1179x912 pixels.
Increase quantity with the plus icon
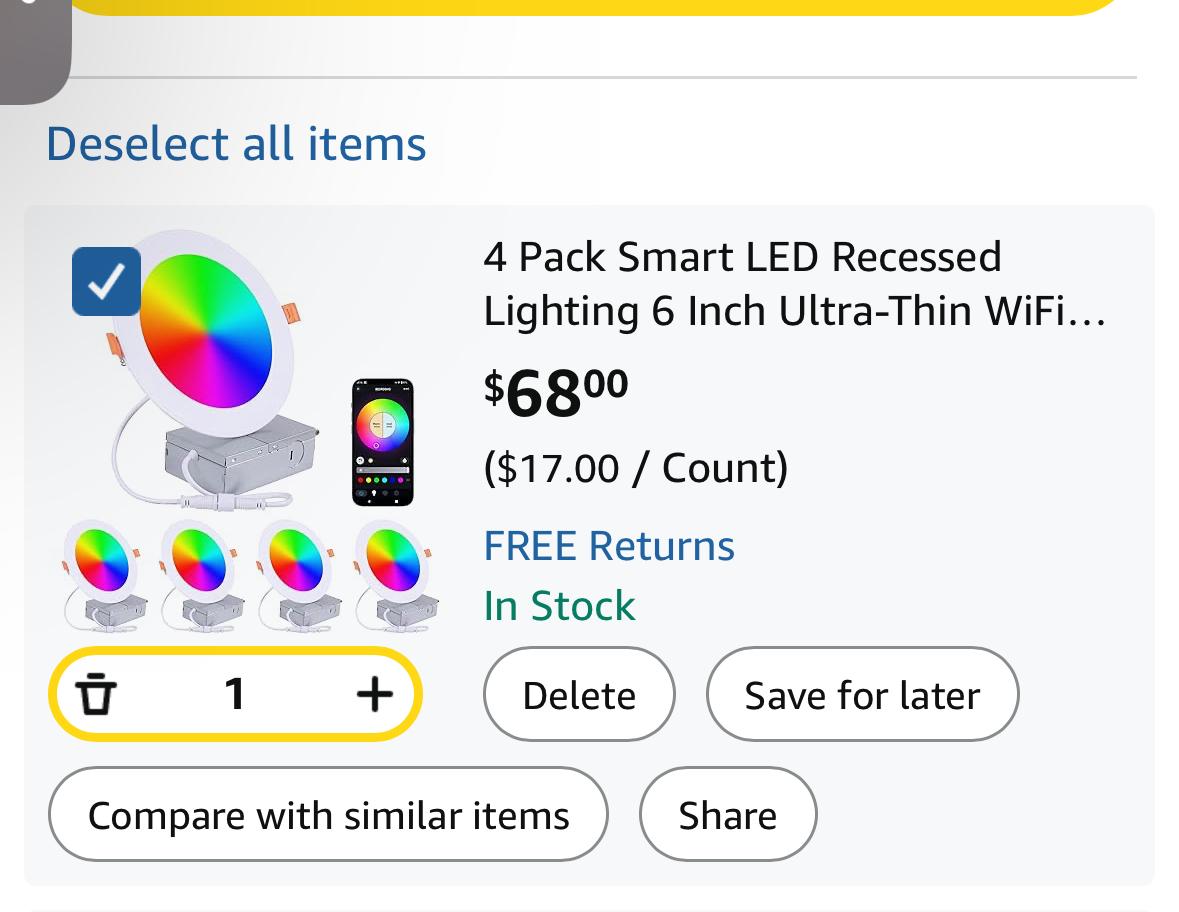coord(374,694)
